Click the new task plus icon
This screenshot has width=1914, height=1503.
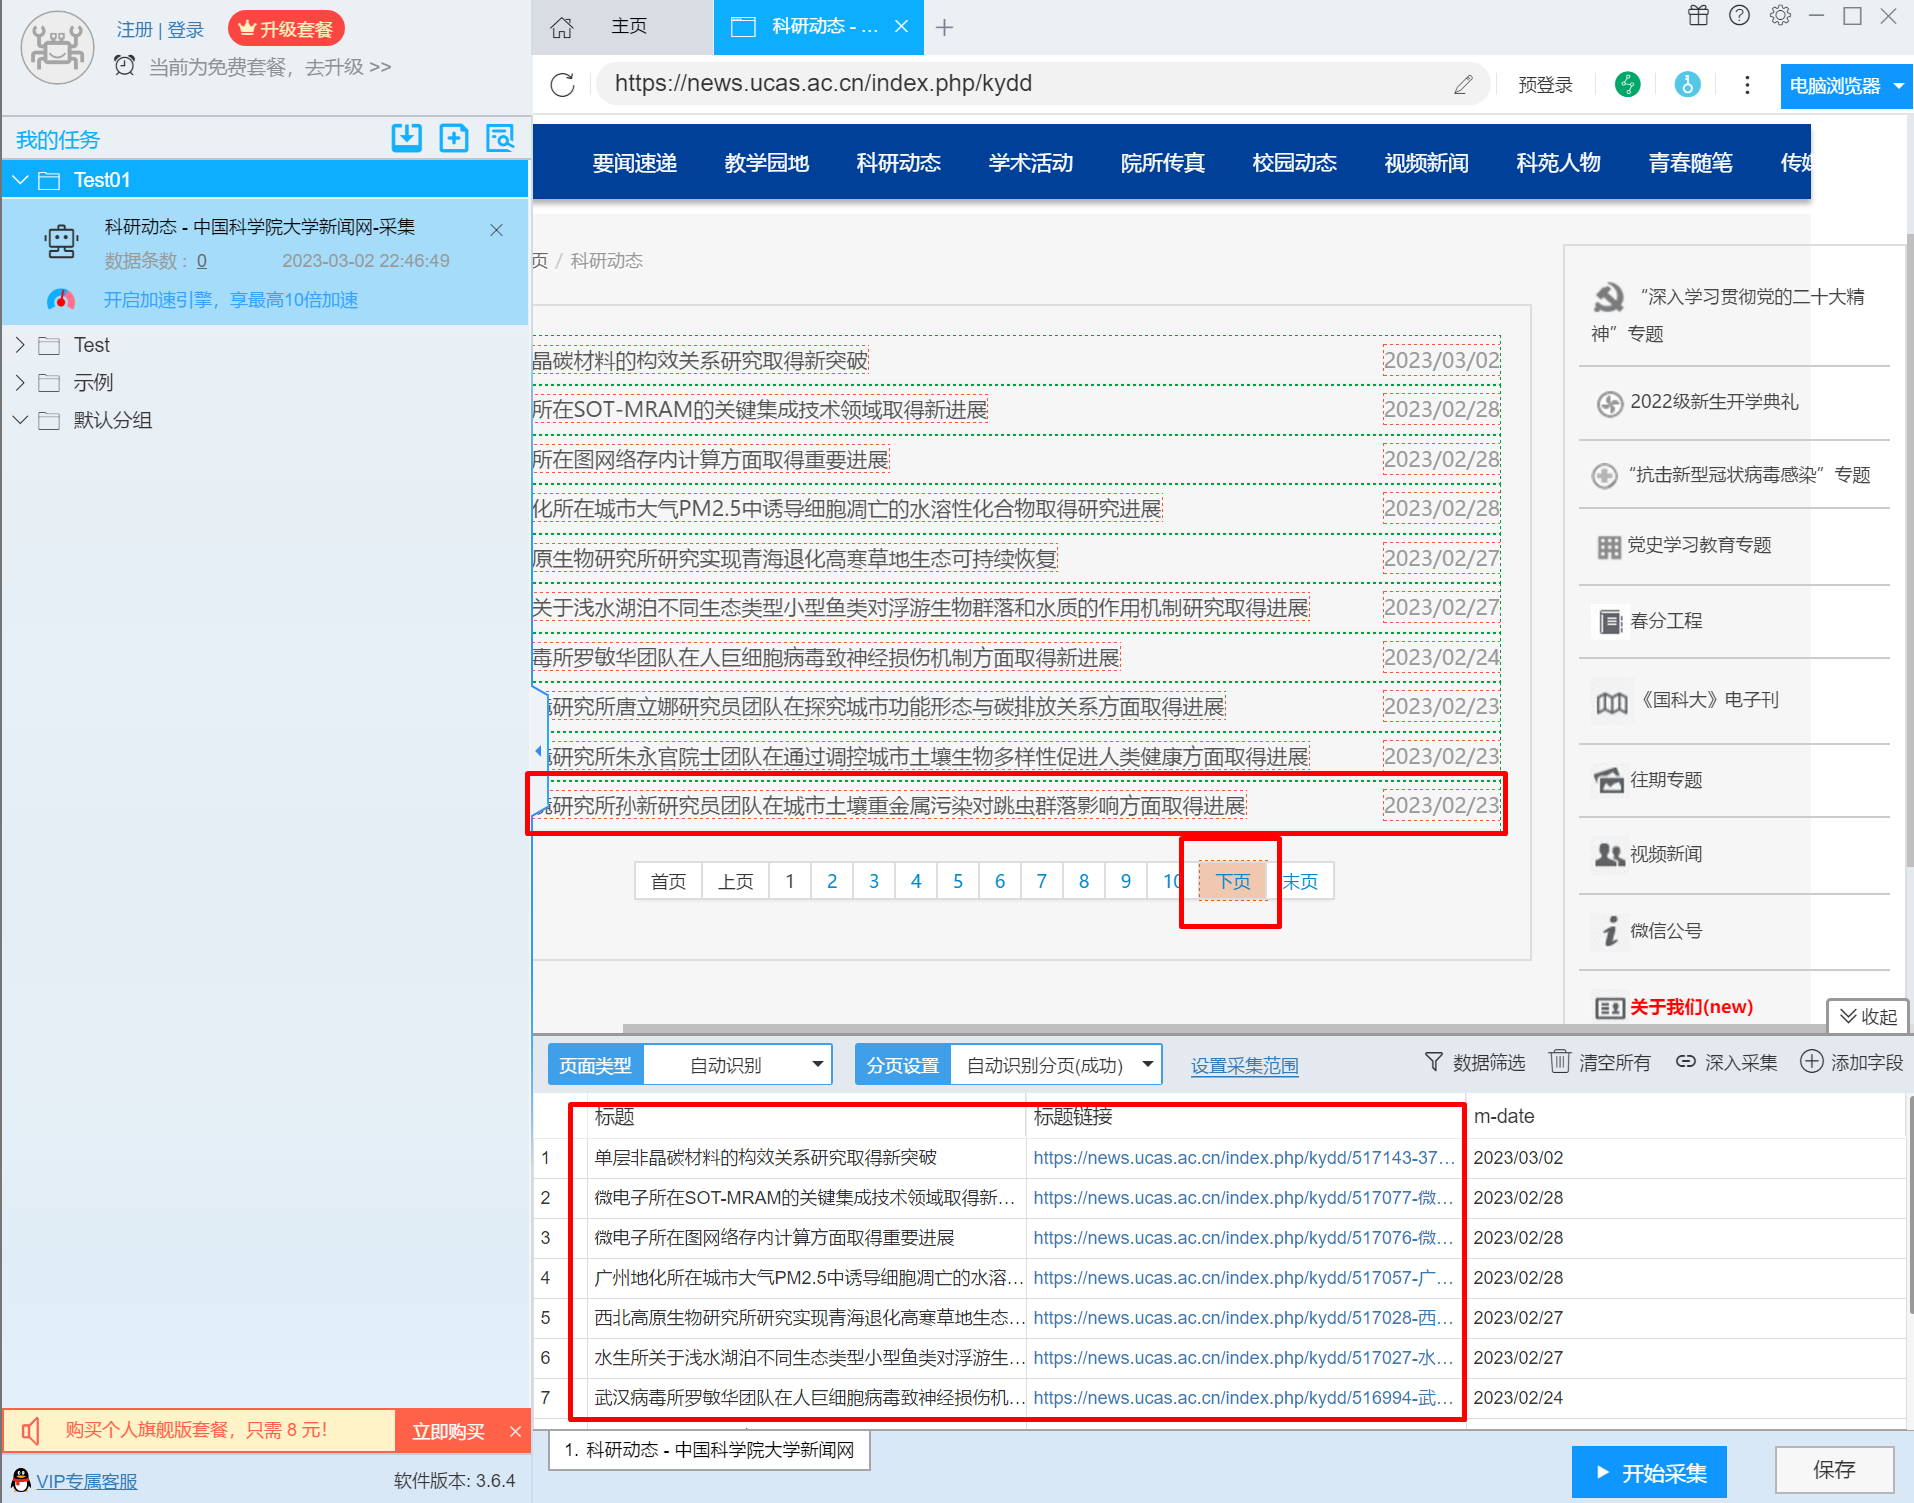[x=454, y=138]
